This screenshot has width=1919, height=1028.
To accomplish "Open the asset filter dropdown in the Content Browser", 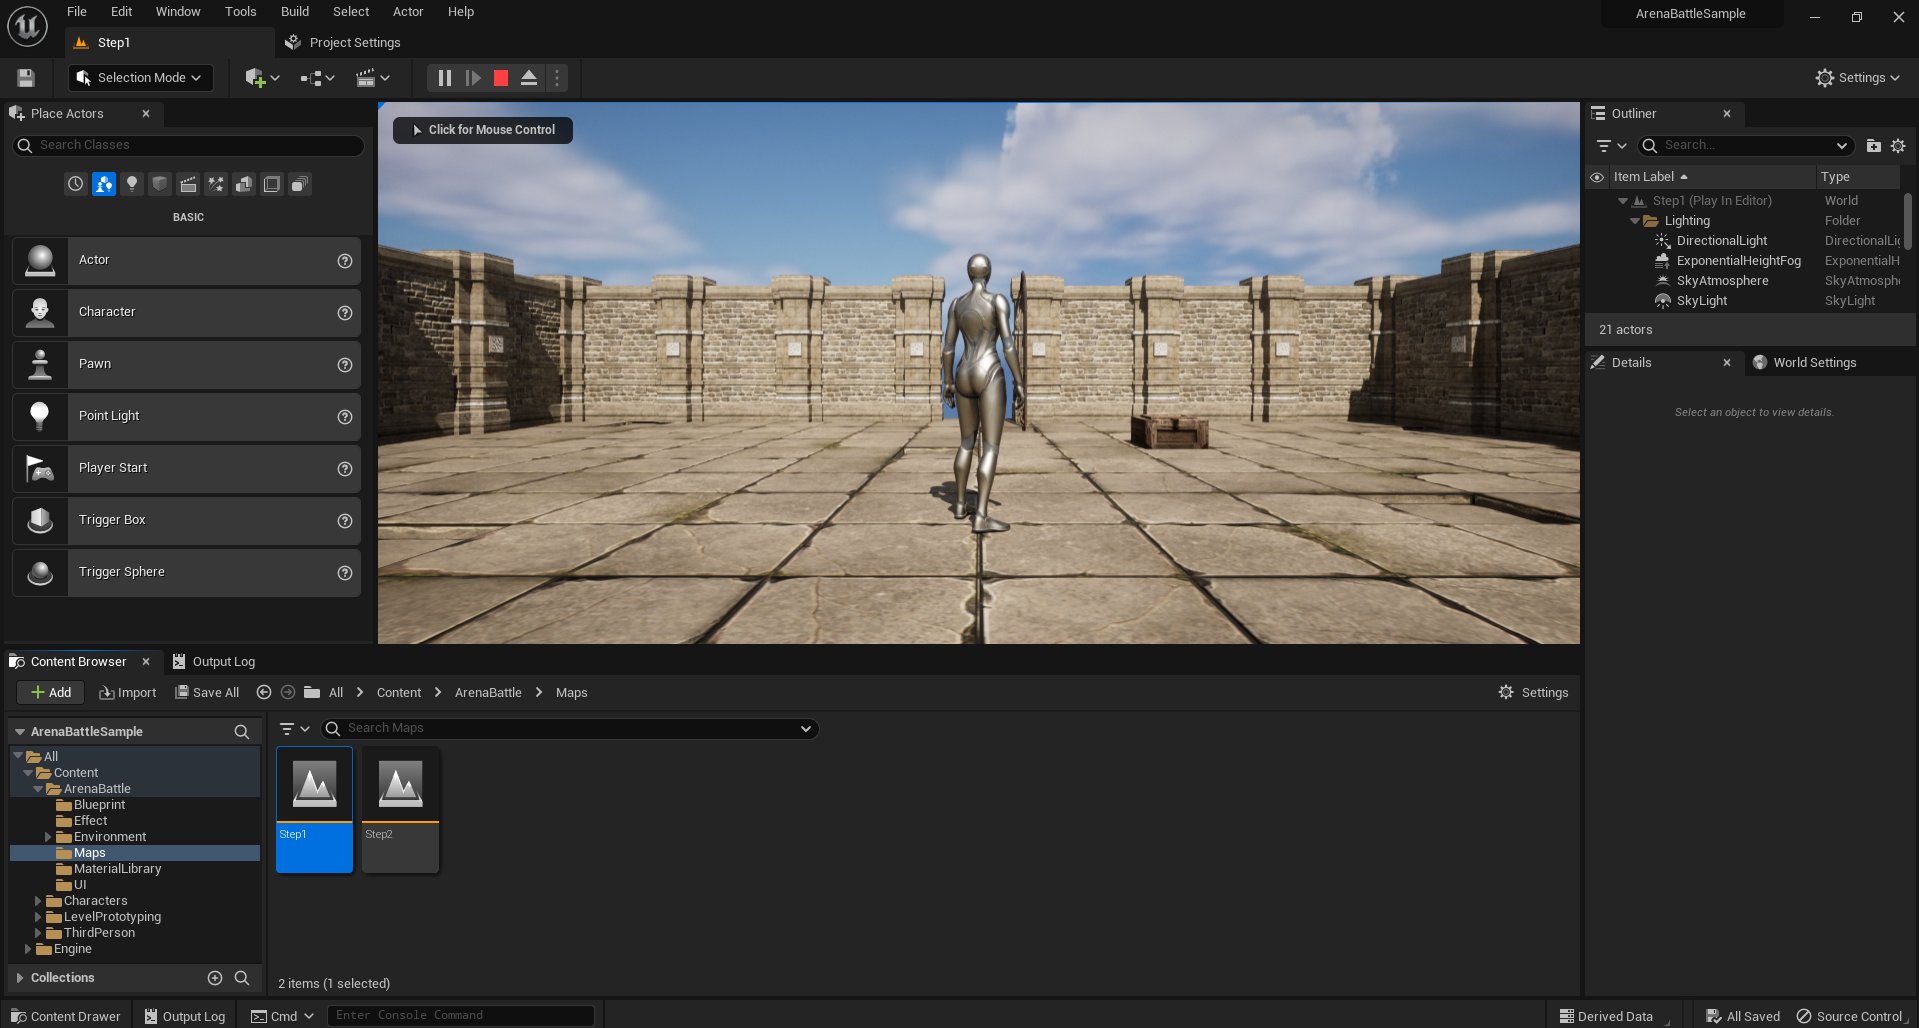I will (x=294, y=729).
